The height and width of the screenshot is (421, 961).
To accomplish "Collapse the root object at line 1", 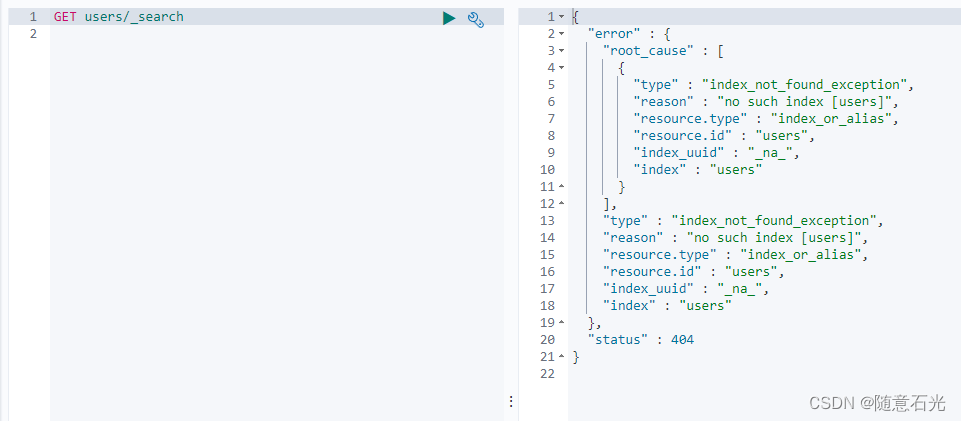I will 561,17.
